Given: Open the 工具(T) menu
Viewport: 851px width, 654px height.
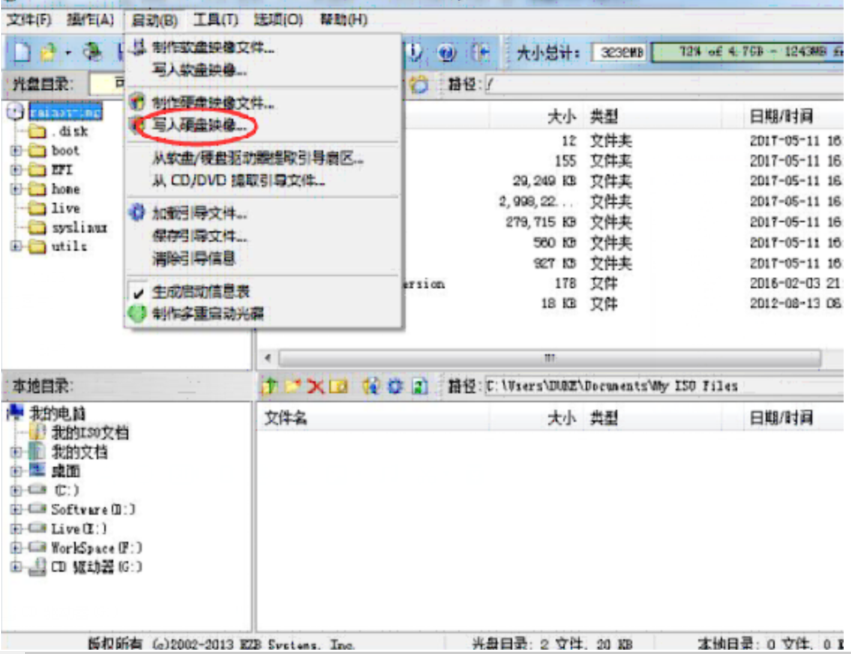Looking at the screenshot, I should coord(215,19).
